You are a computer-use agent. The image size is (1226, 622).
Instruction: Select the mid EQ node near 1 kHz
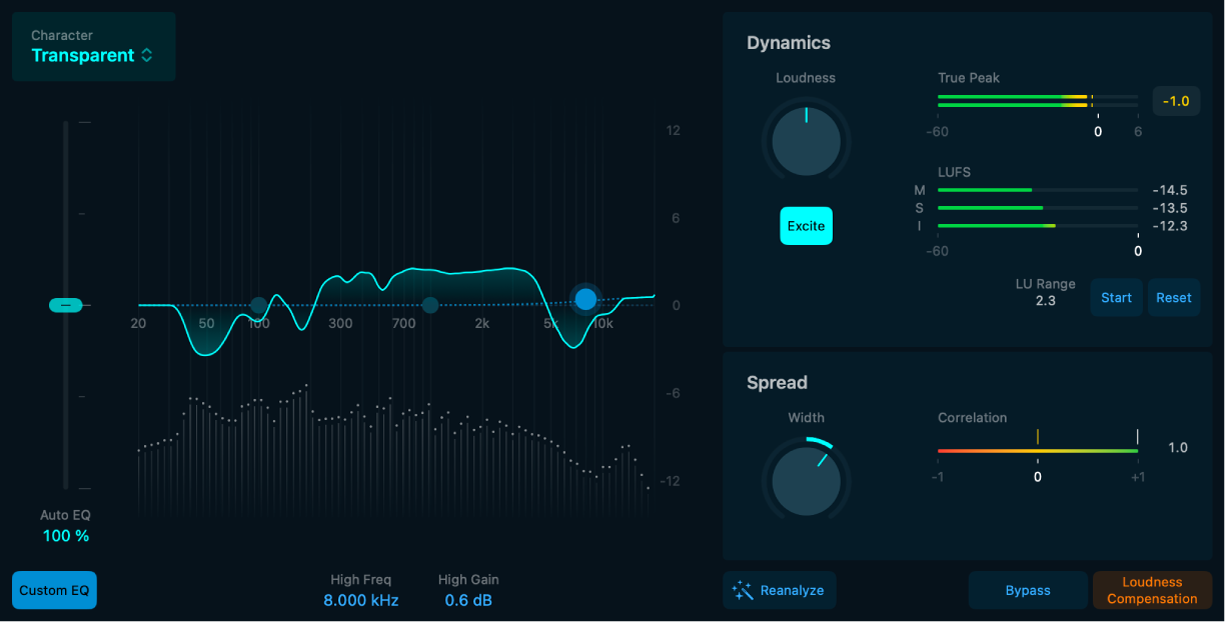(430, 305)
